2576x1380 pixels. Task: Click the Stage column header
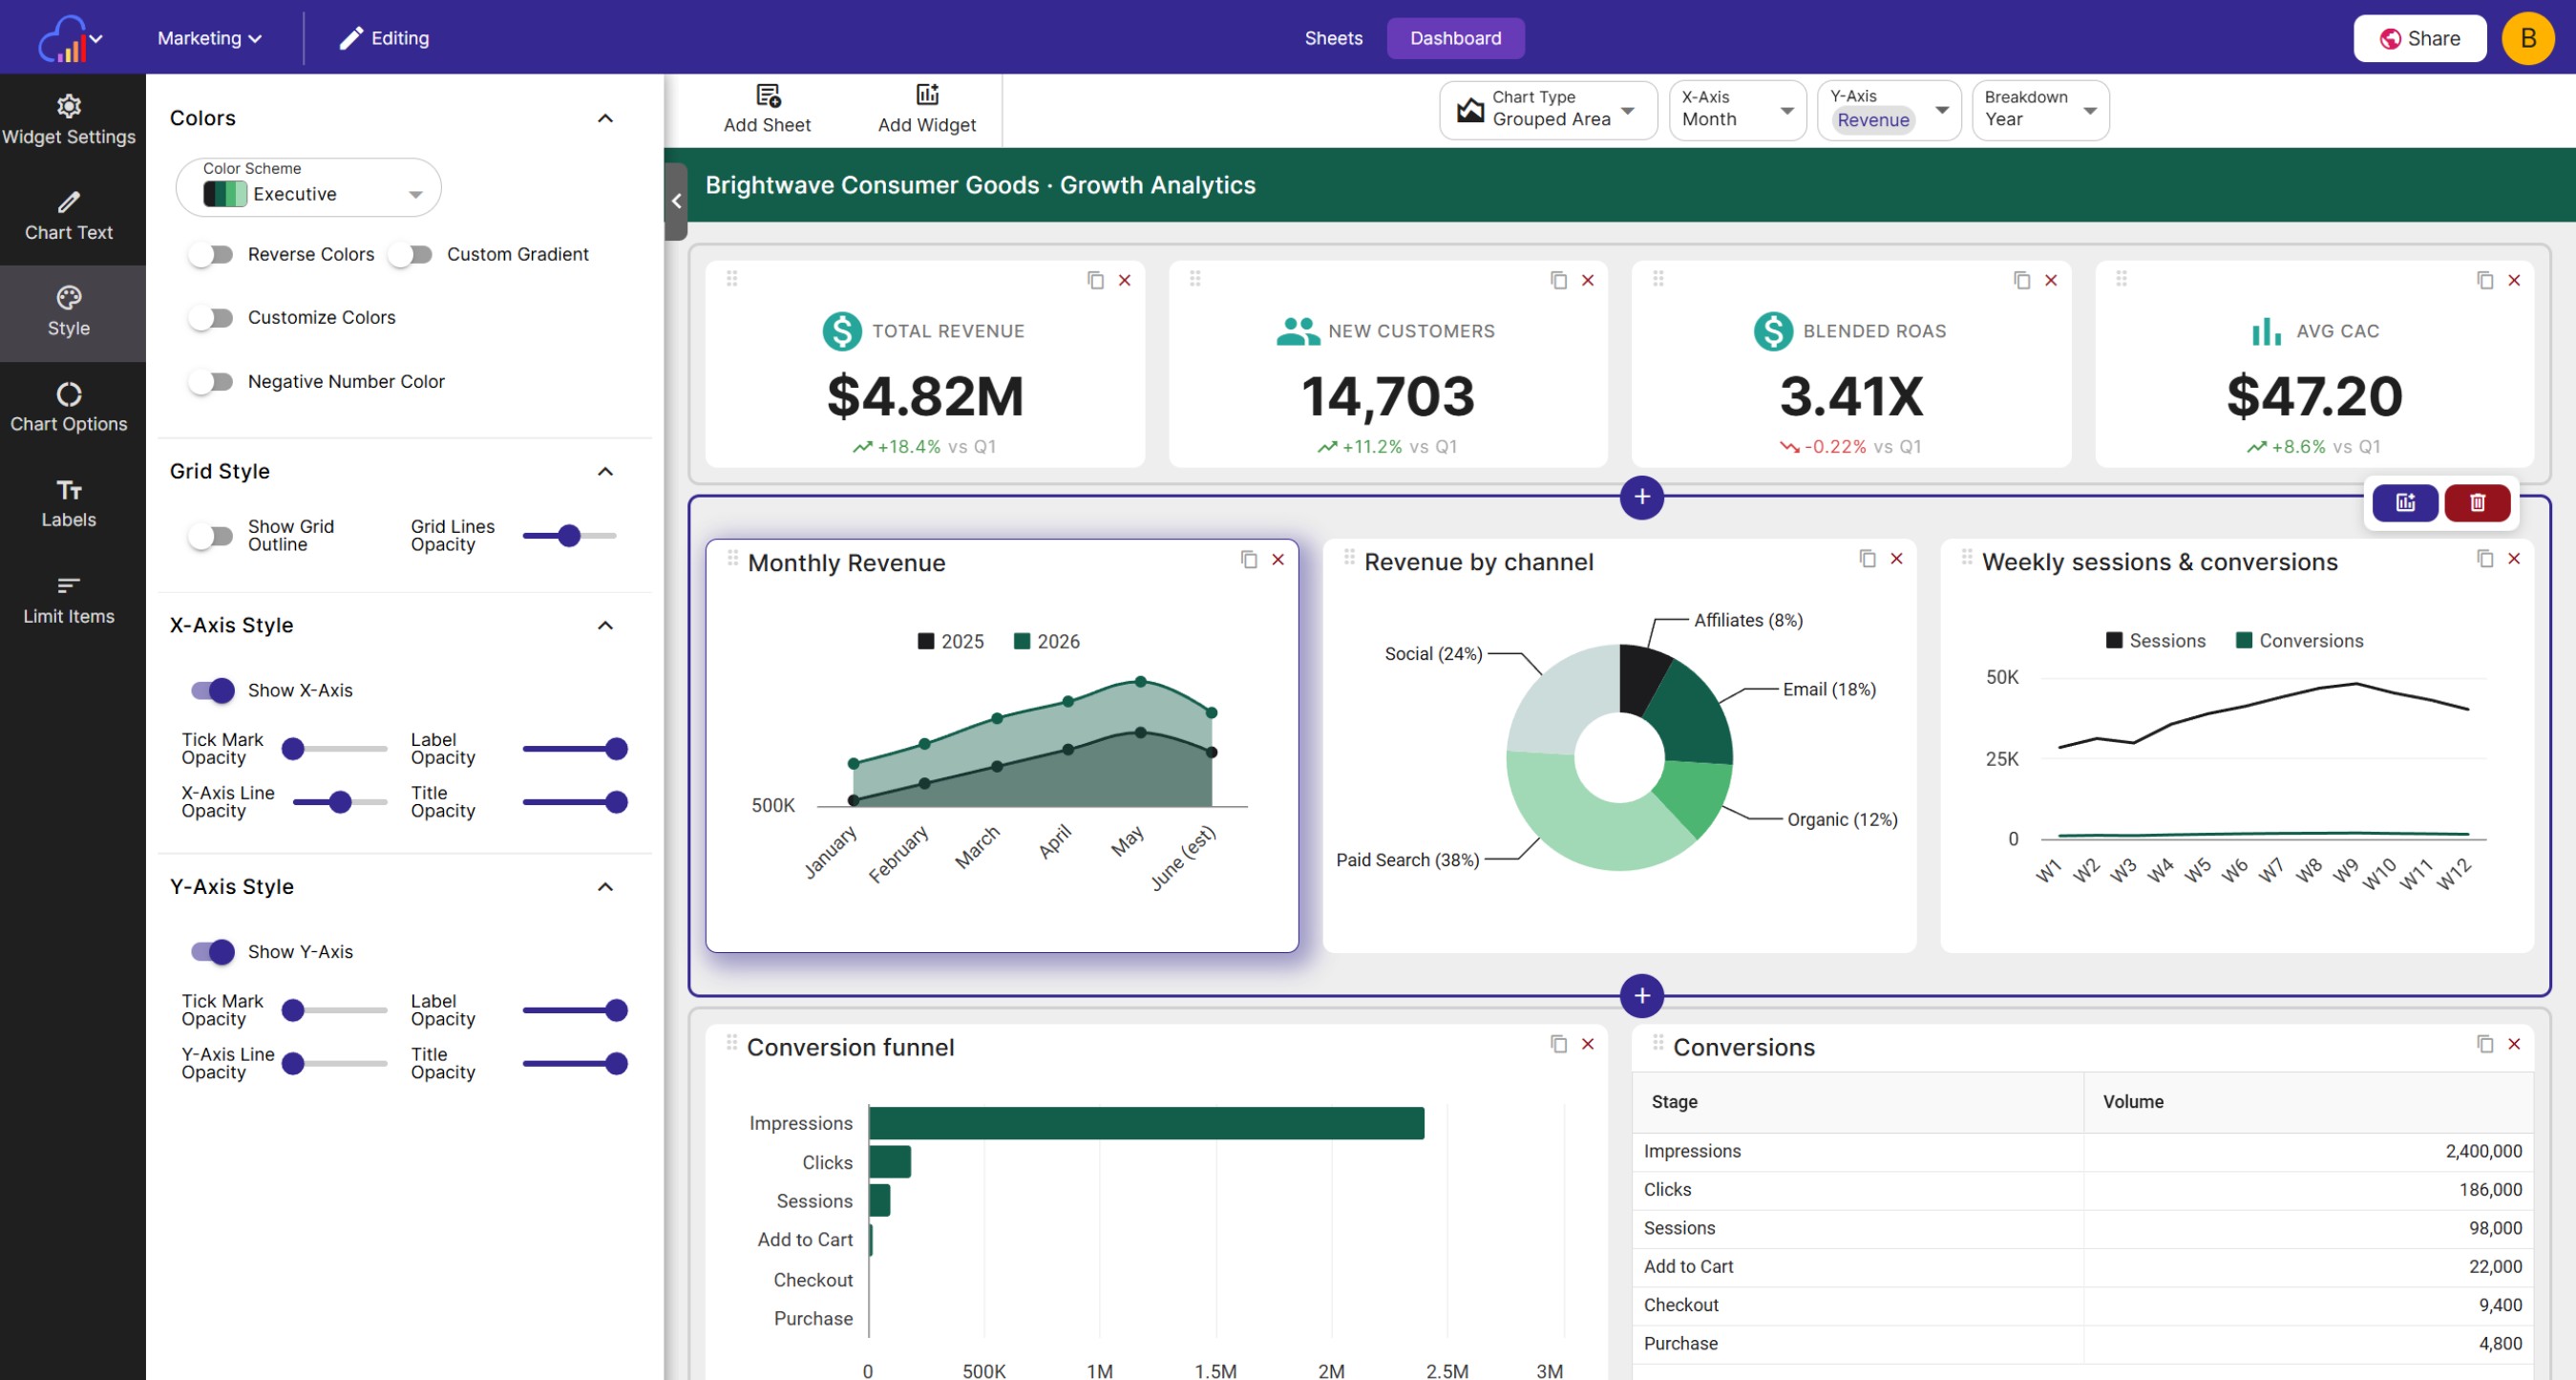pos(1674,1101)
